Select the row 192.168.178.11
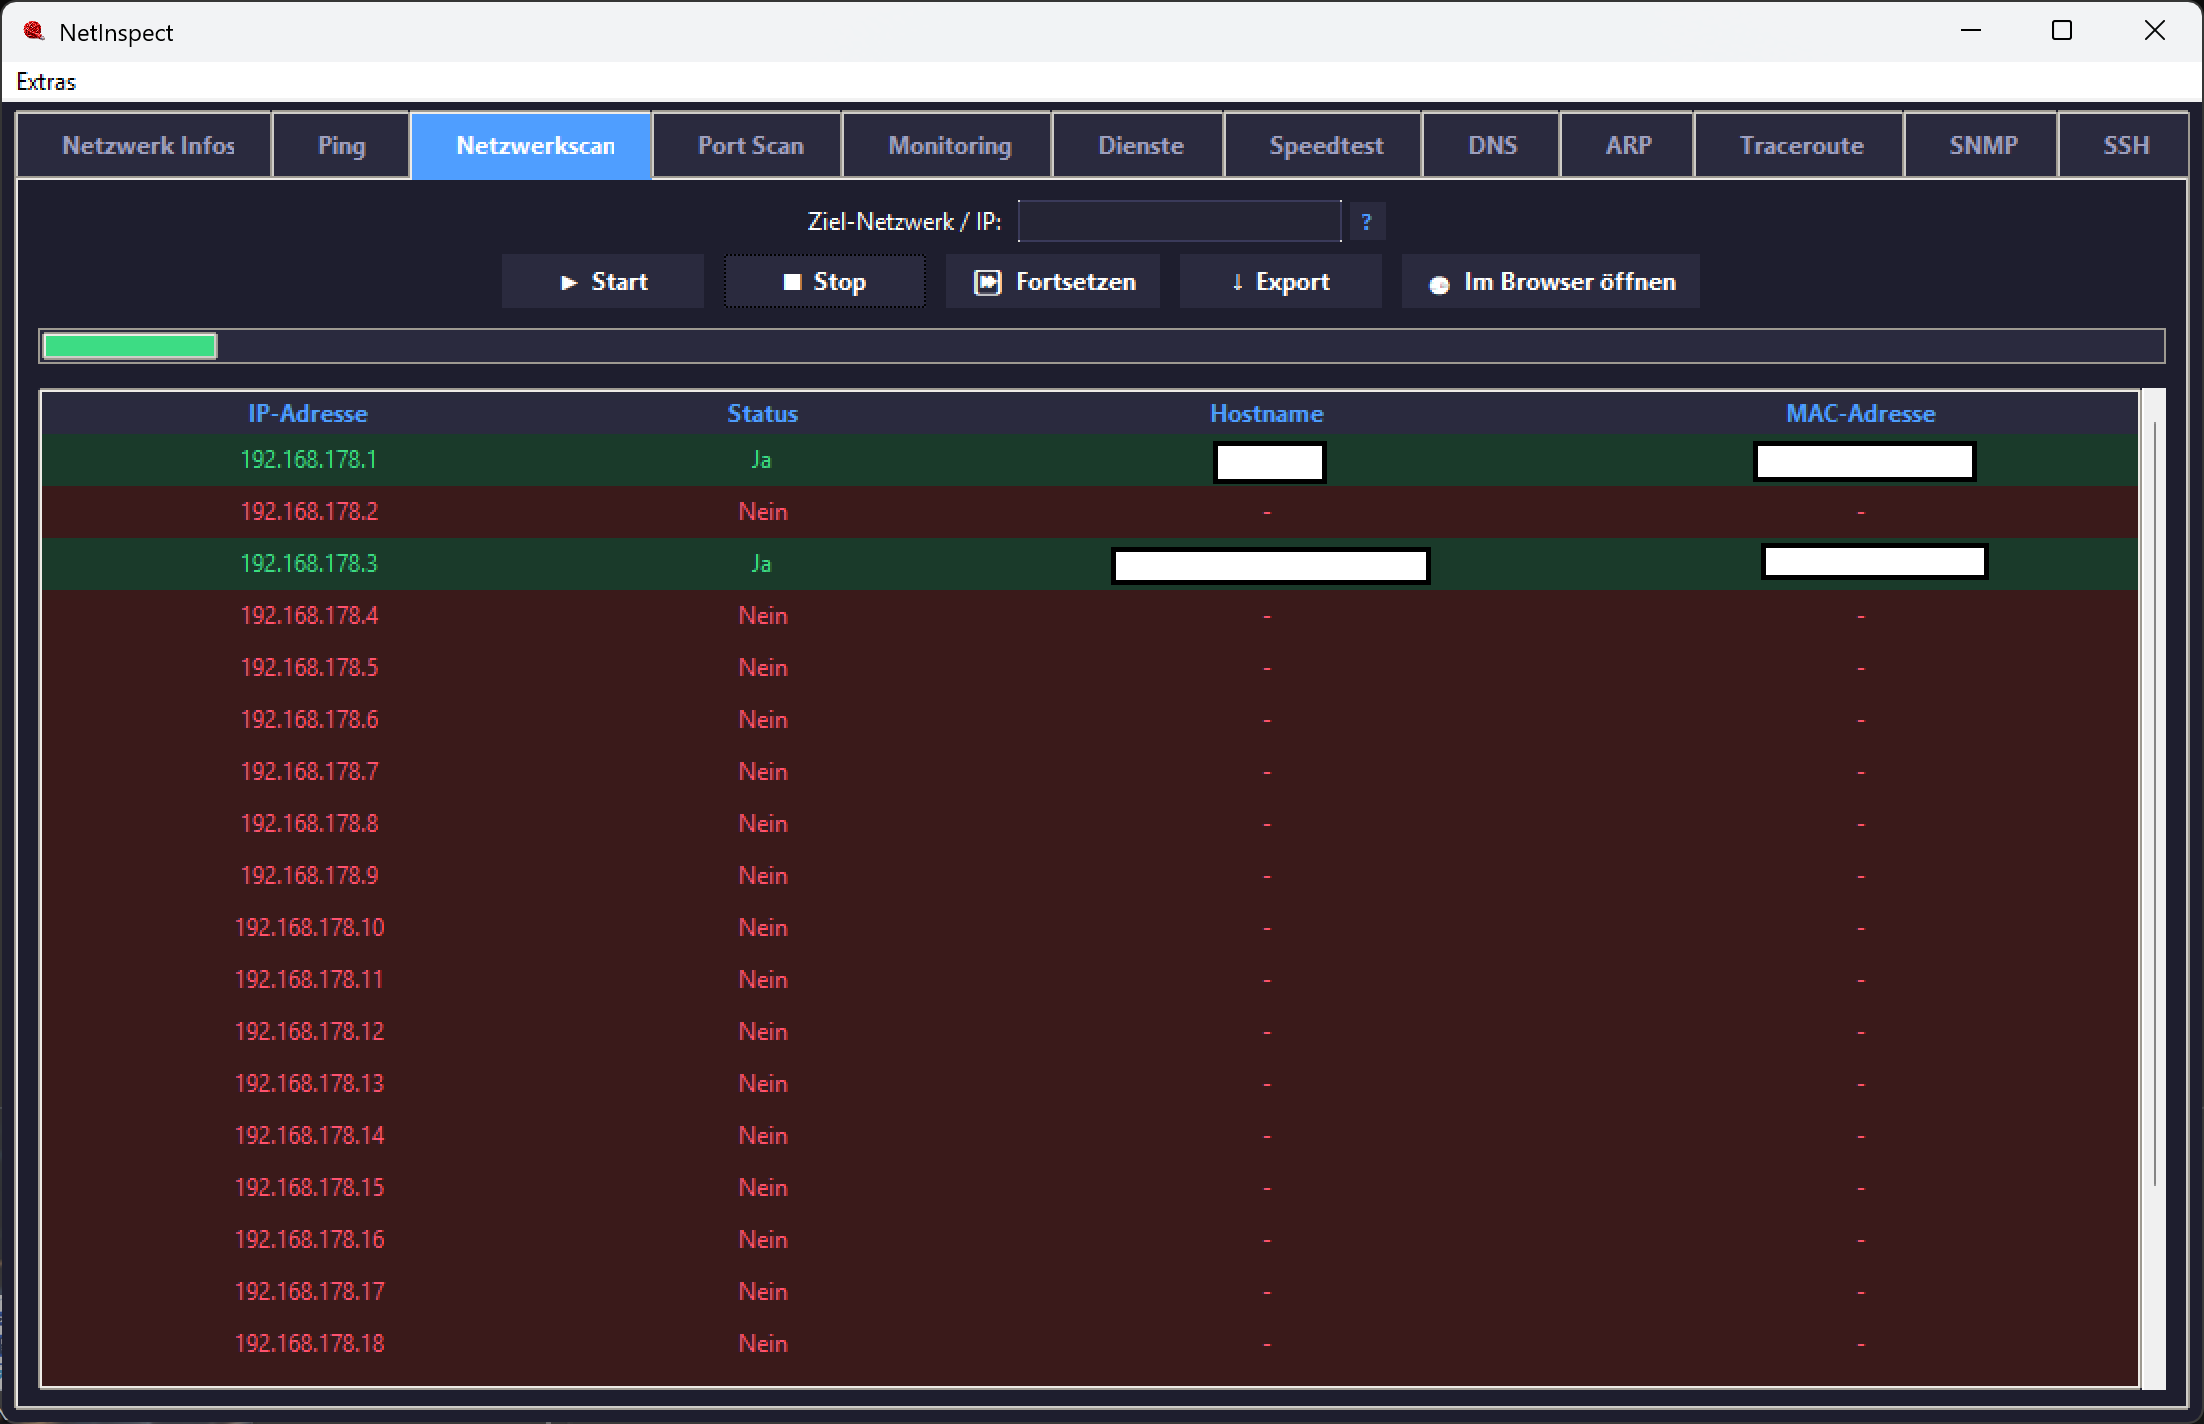Screen dimensions: 2204x1424 [1090, 980]
